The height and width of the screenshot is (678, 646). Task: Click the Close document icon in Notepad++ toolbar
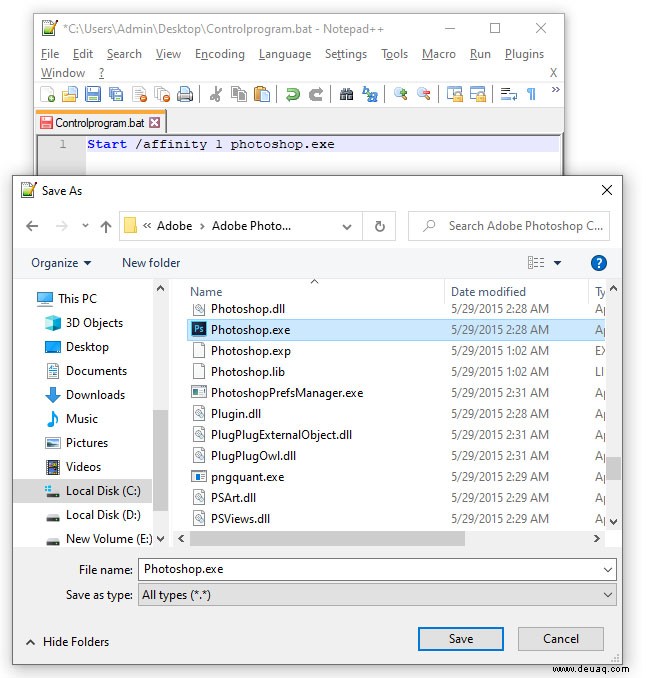139,94
